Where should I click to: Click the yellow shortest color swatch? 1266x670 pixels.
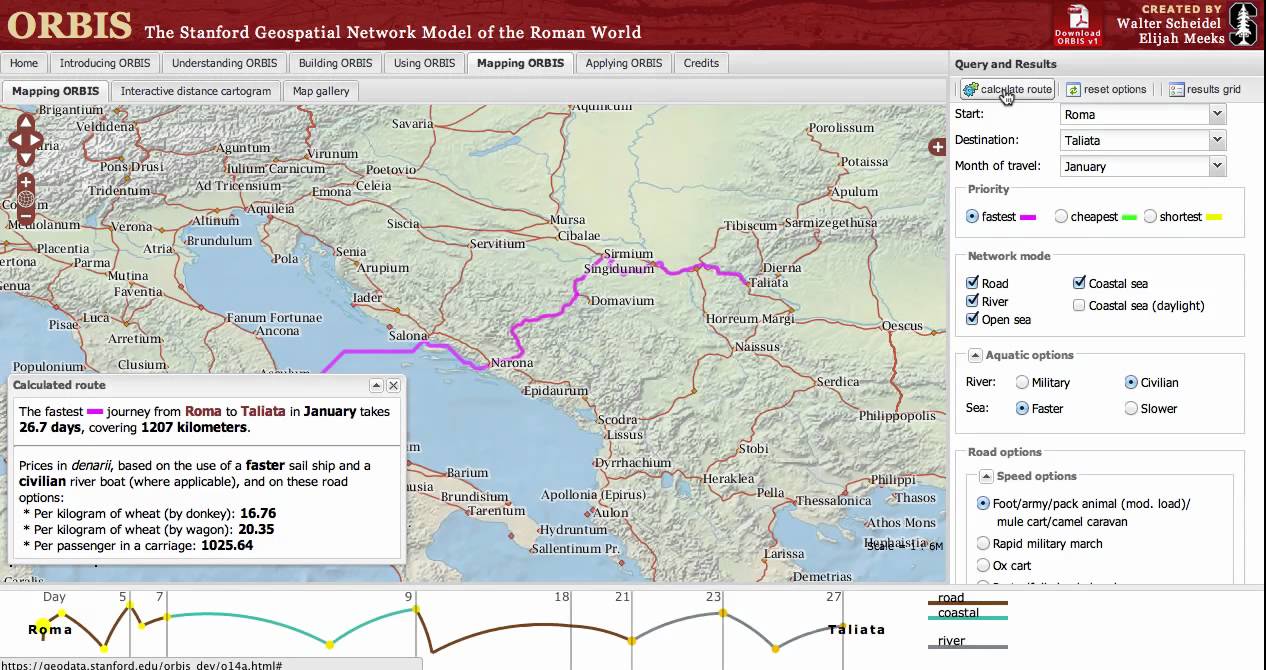tap(1214, 217)
